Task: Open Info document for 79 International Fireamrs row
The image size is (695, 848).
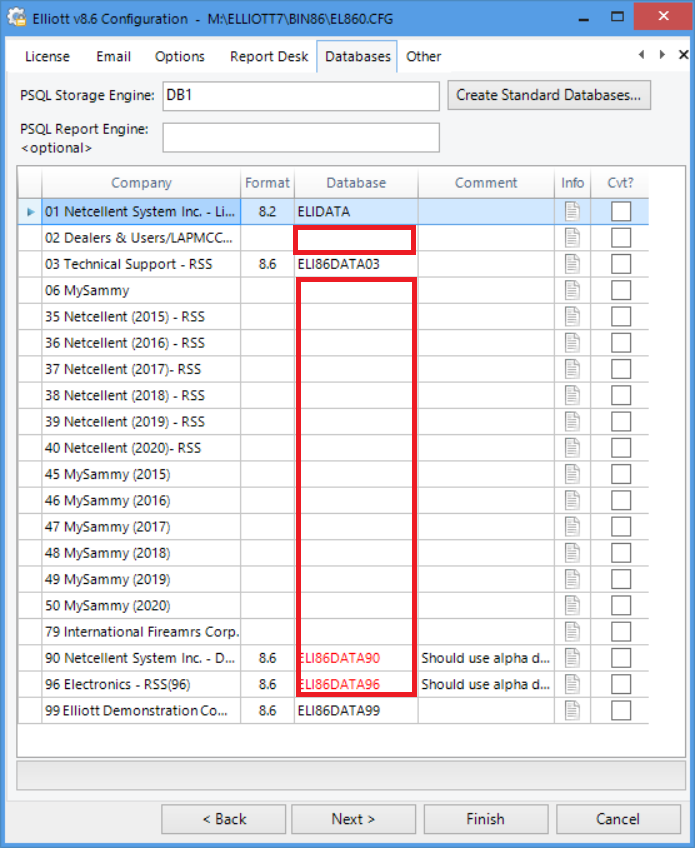Action: pyautogui.click(x=572, y=632)
